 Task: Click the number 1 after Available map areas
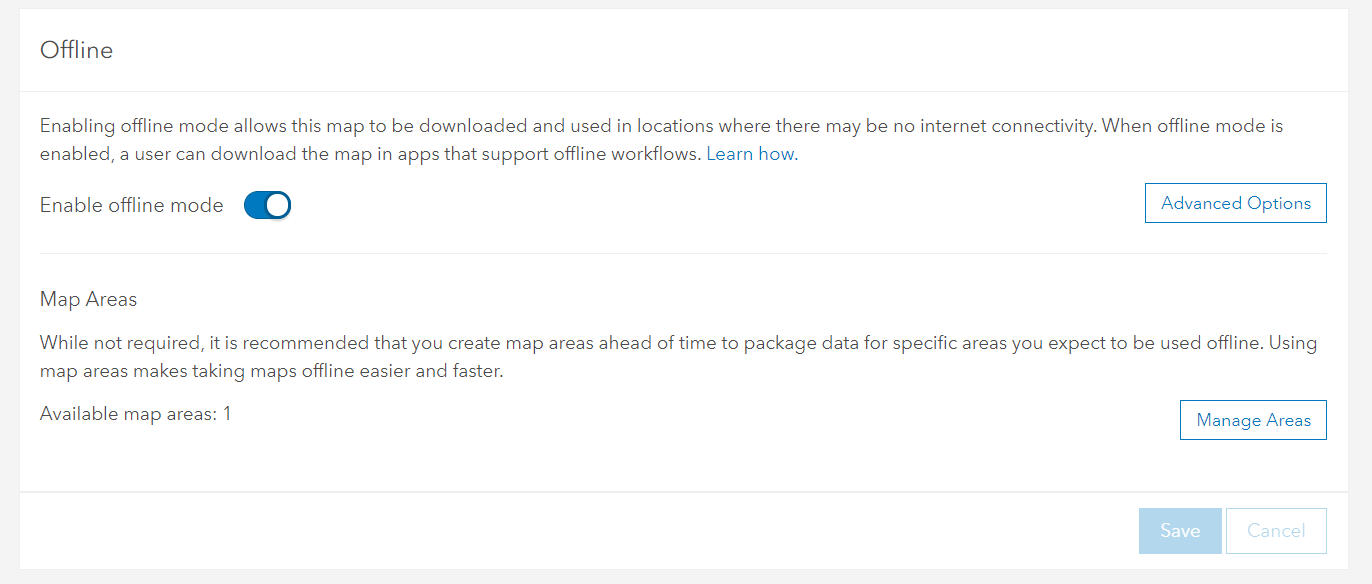click(227, 413)
